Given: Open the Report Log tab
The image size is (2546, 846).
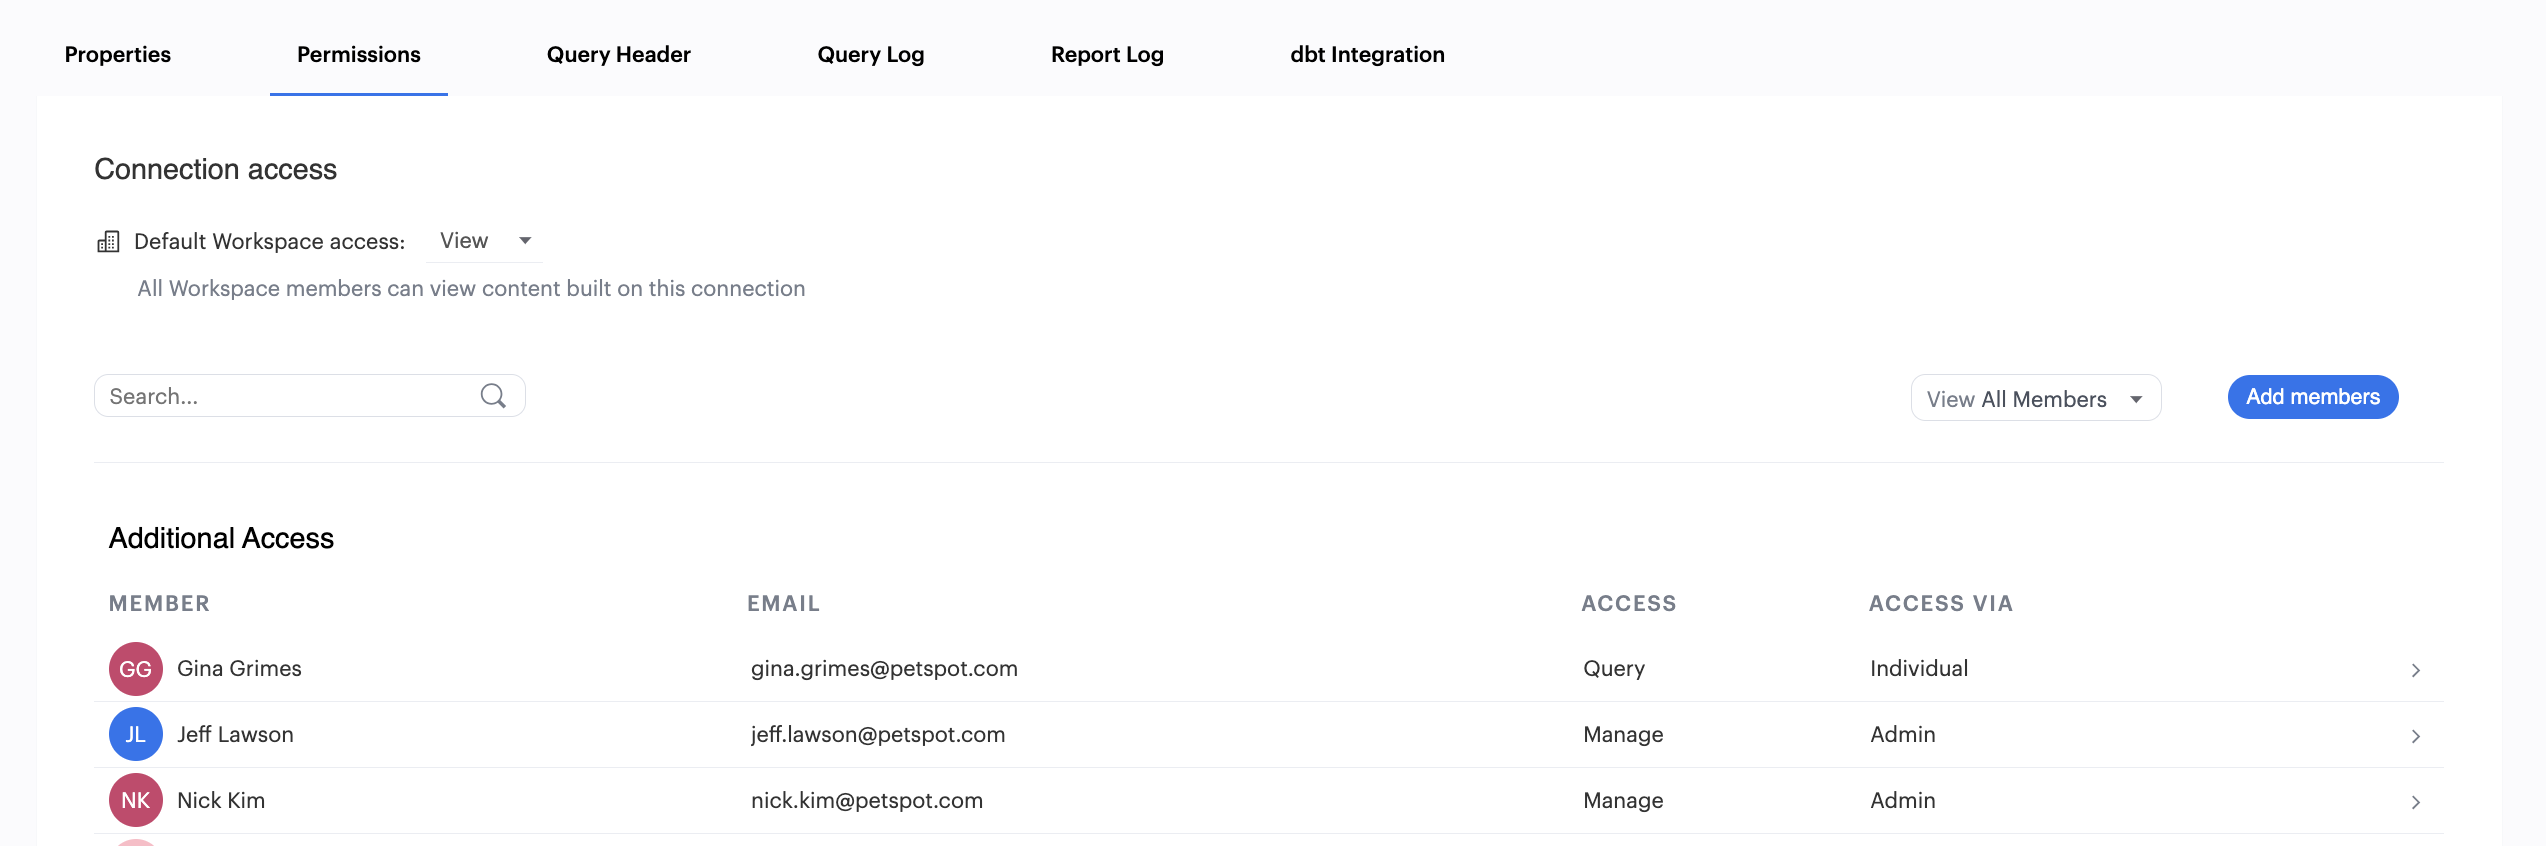Looking at the screenshot, I should pos(1107,54).
